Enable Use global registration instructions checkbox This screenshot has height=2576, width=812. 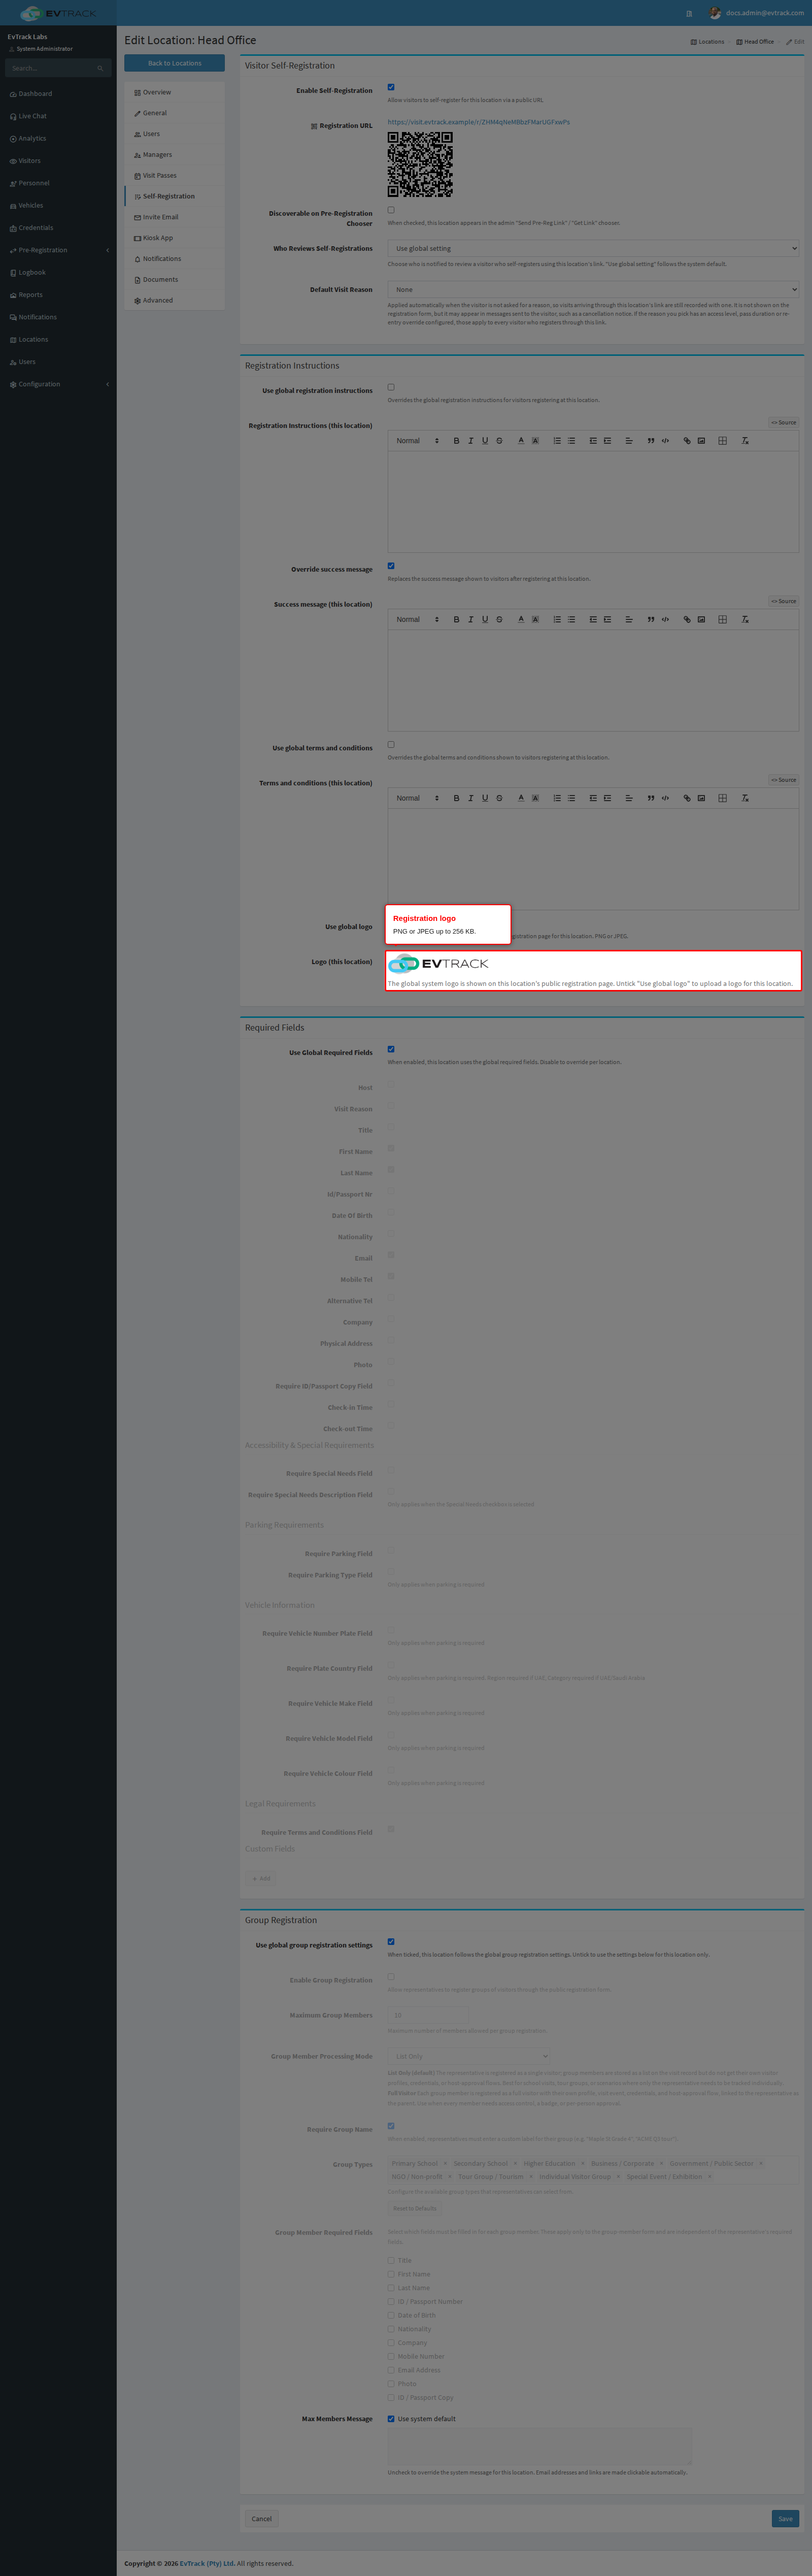391,387
